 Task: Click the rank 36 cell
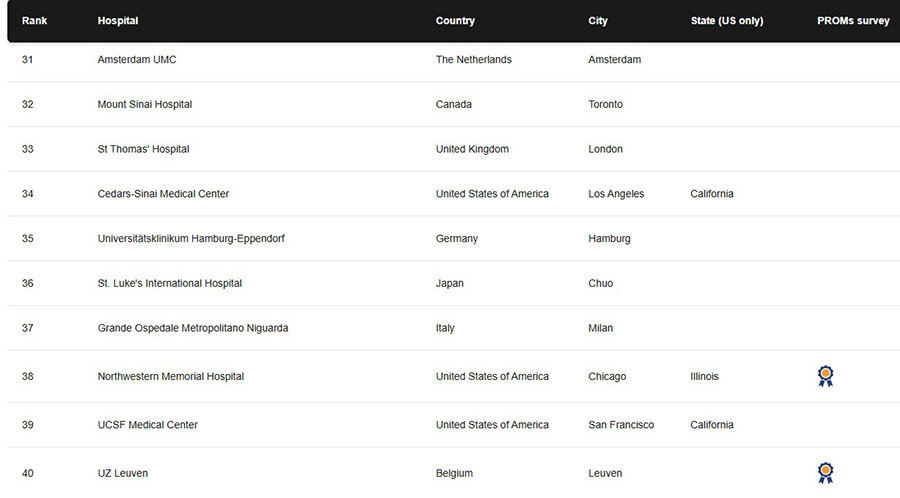point(28,283)
